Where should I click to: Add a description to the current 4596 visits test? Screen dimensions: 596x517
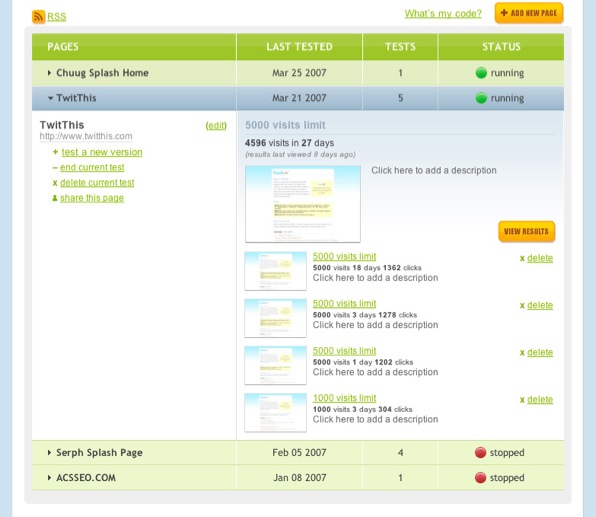[434, 170]
